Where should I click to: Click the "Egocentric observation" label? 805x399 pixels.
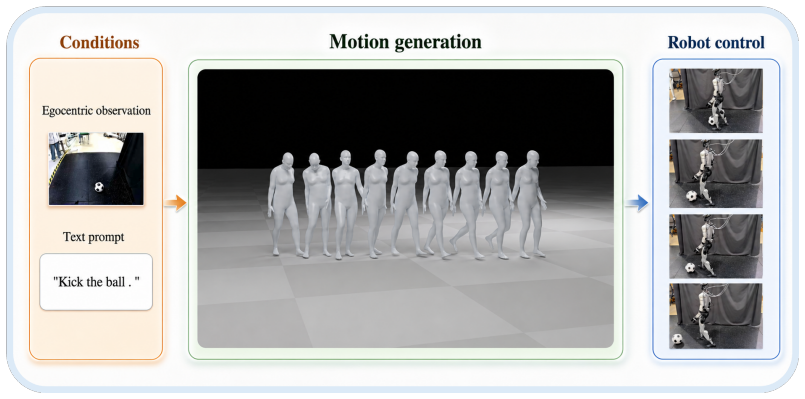[96, 111]
